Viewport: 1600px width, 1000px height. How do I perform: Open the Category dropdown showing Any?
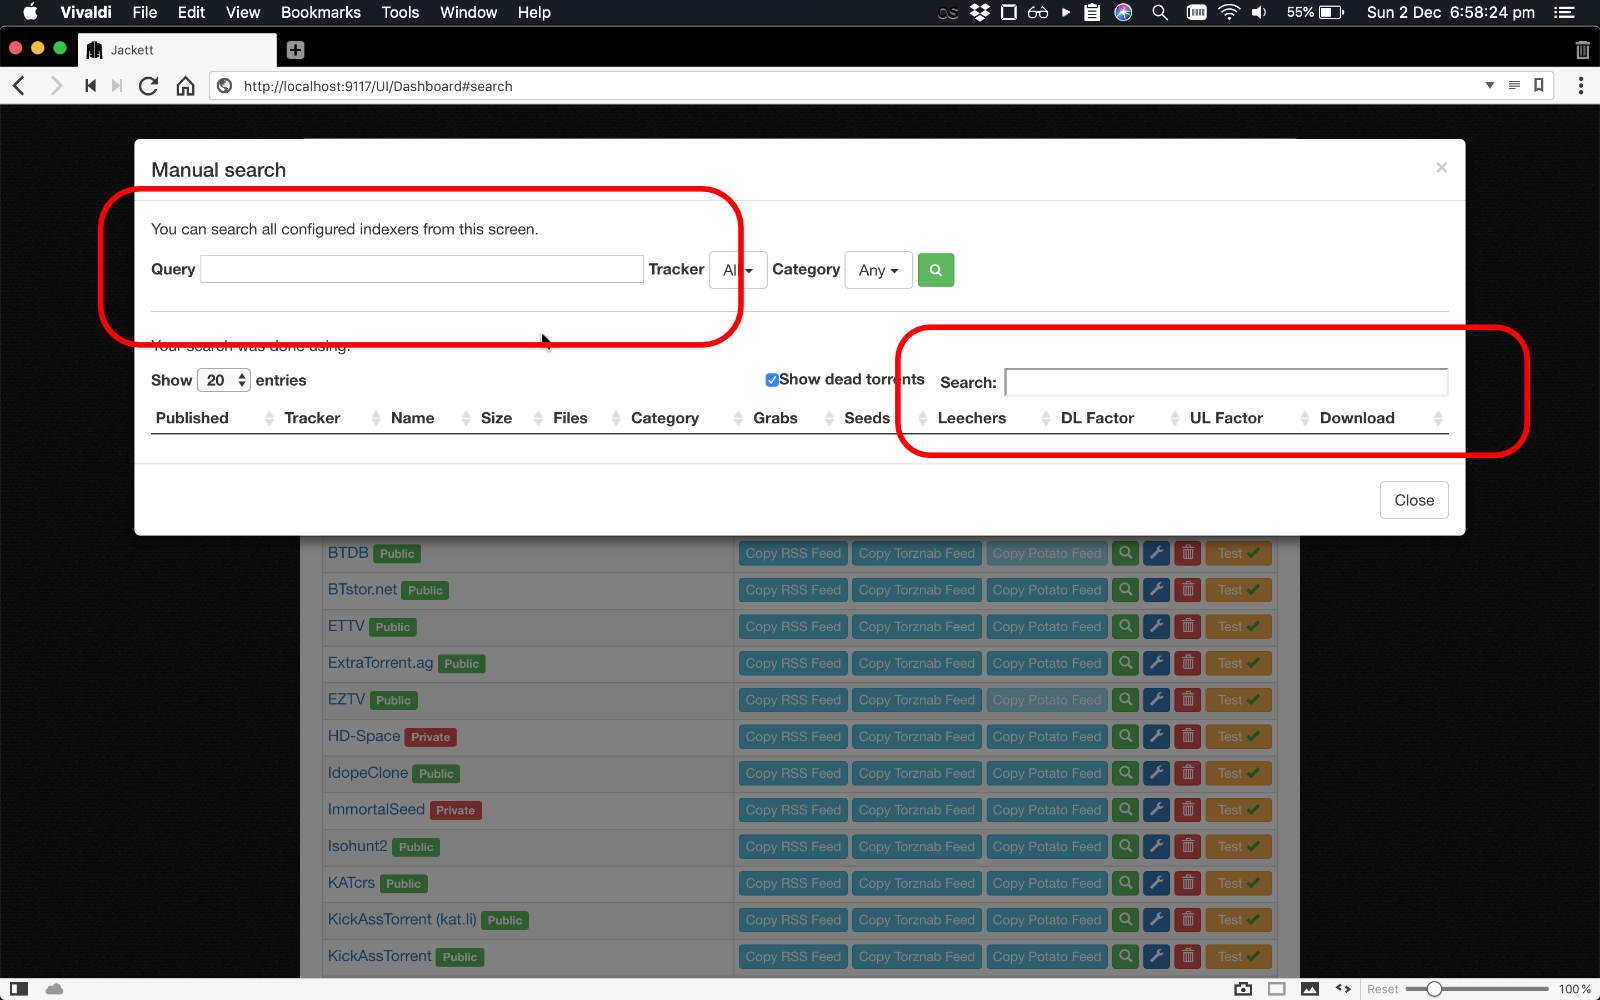[x=877, y=270]
